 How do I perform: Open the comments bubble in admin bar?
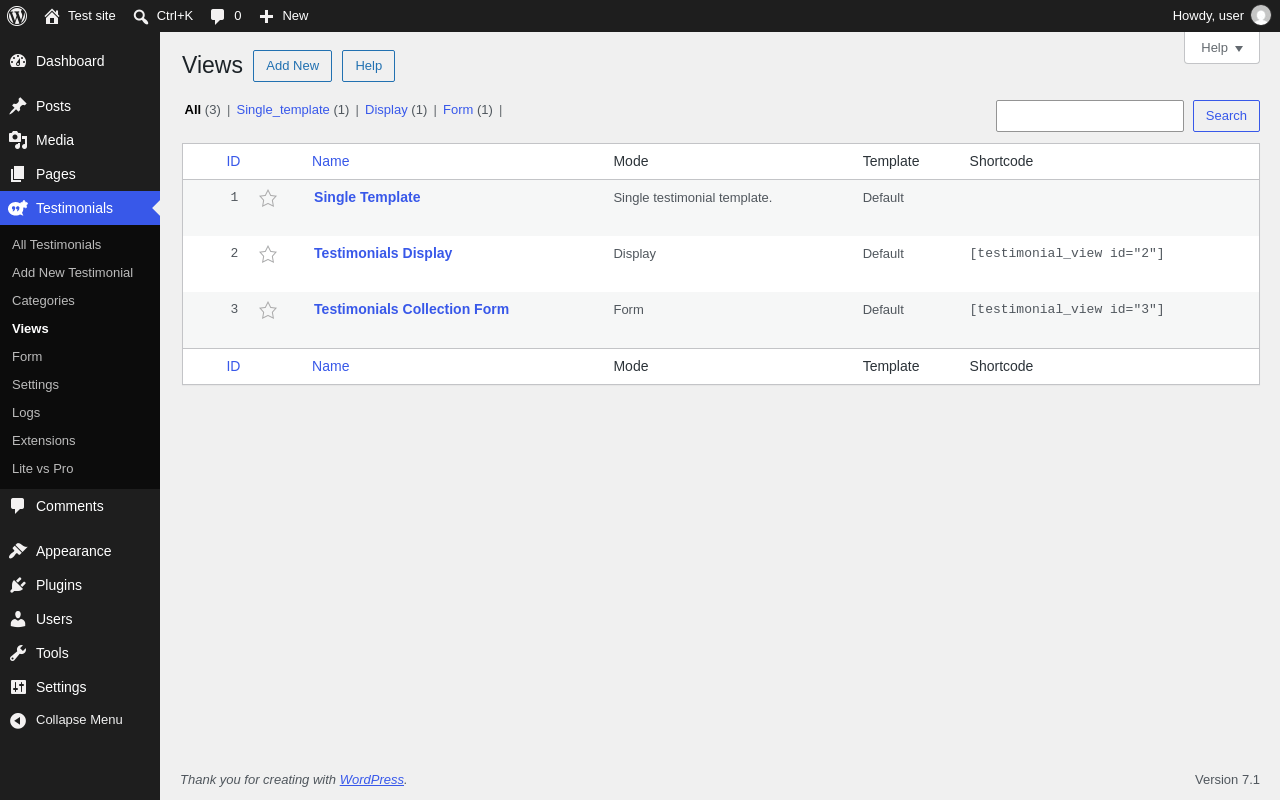point(217,16)
